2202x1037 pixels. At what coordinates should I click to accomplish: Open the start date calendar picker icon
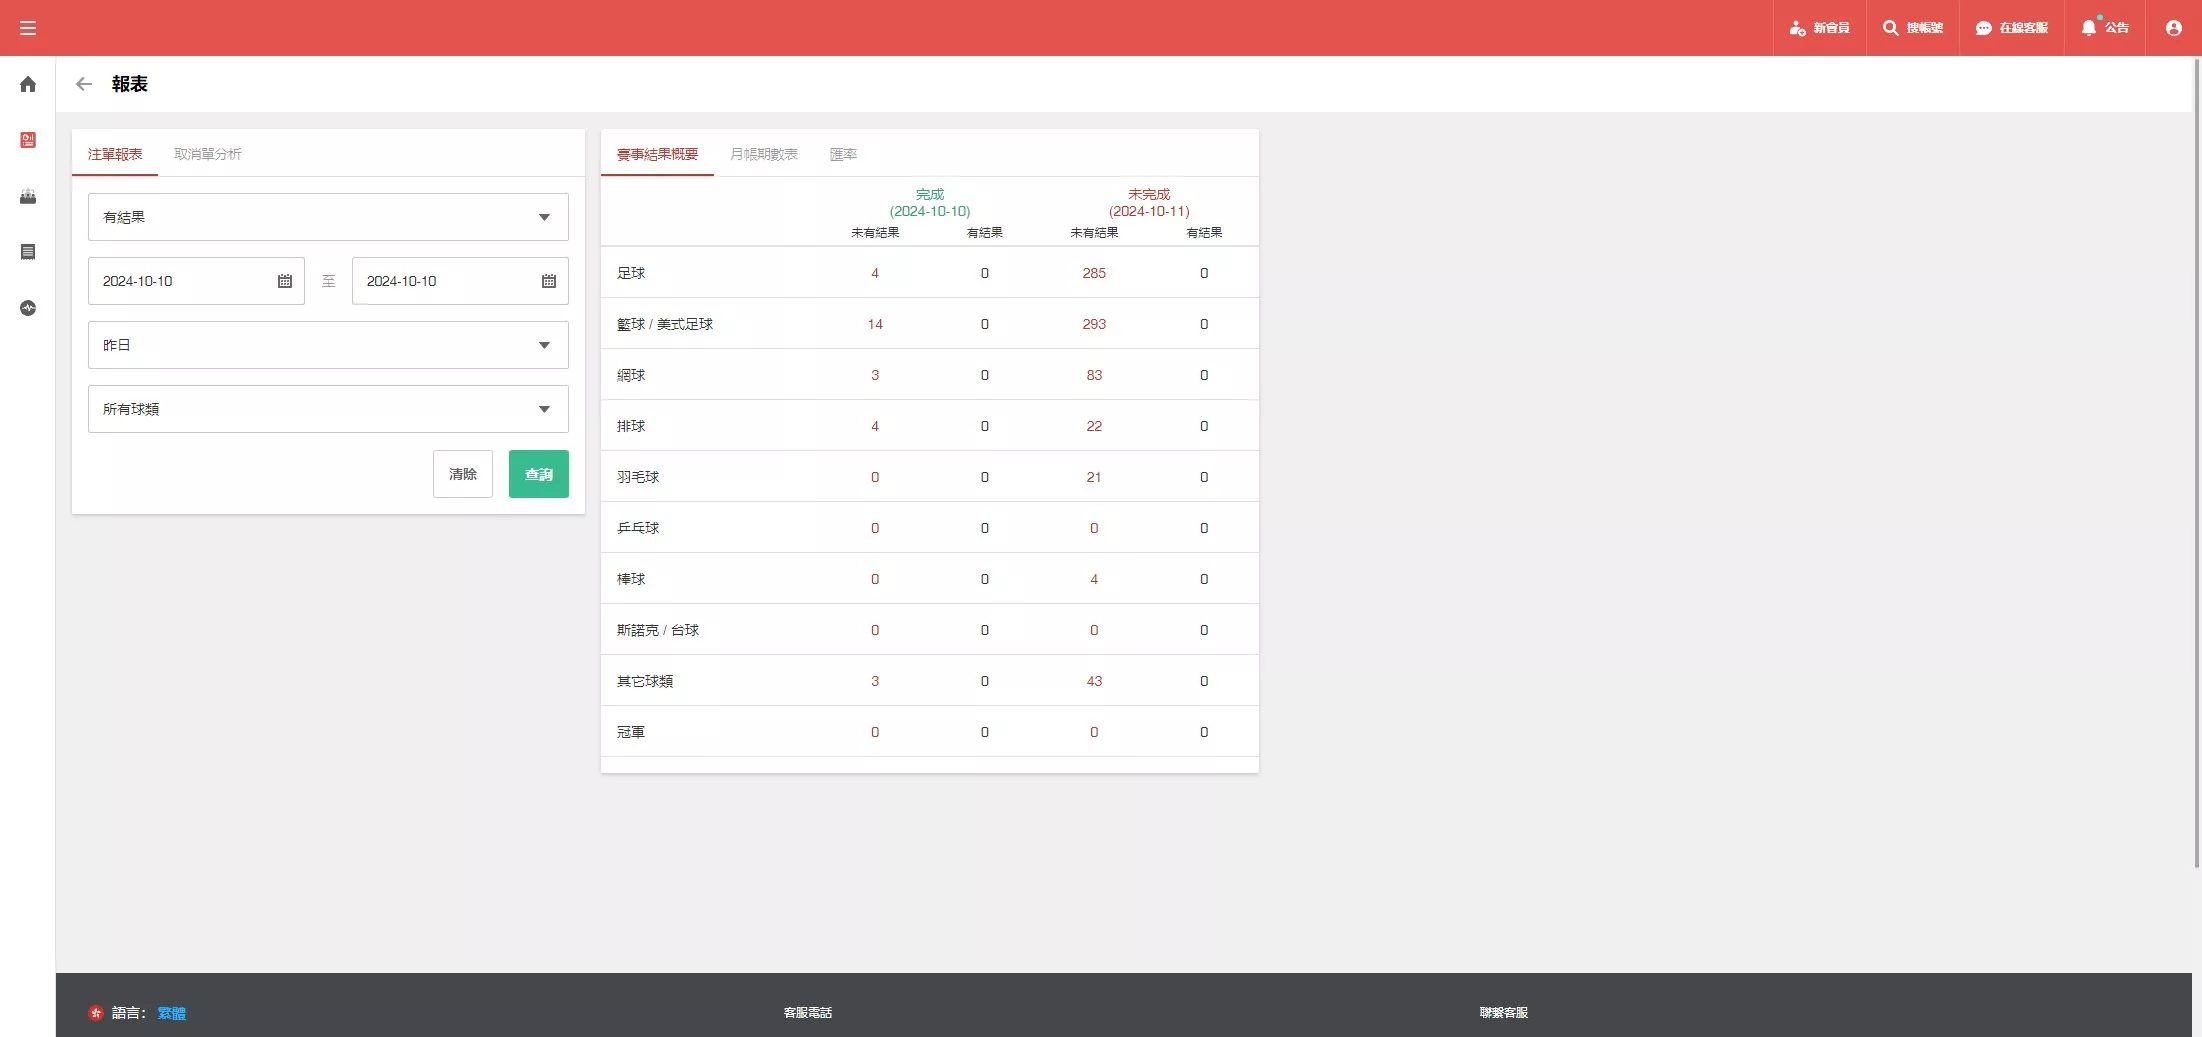[285, 281]
